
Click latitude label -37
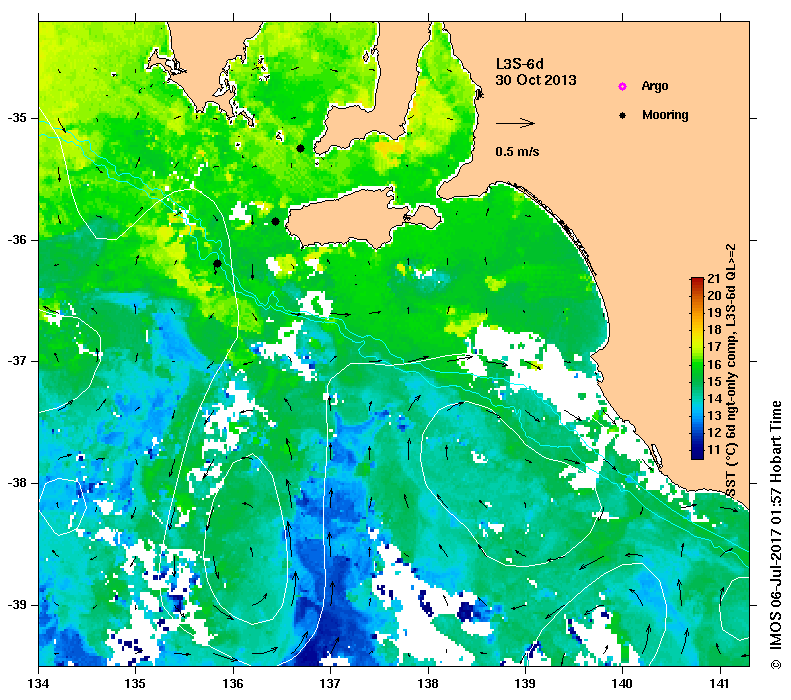click(x=18, y=362)
